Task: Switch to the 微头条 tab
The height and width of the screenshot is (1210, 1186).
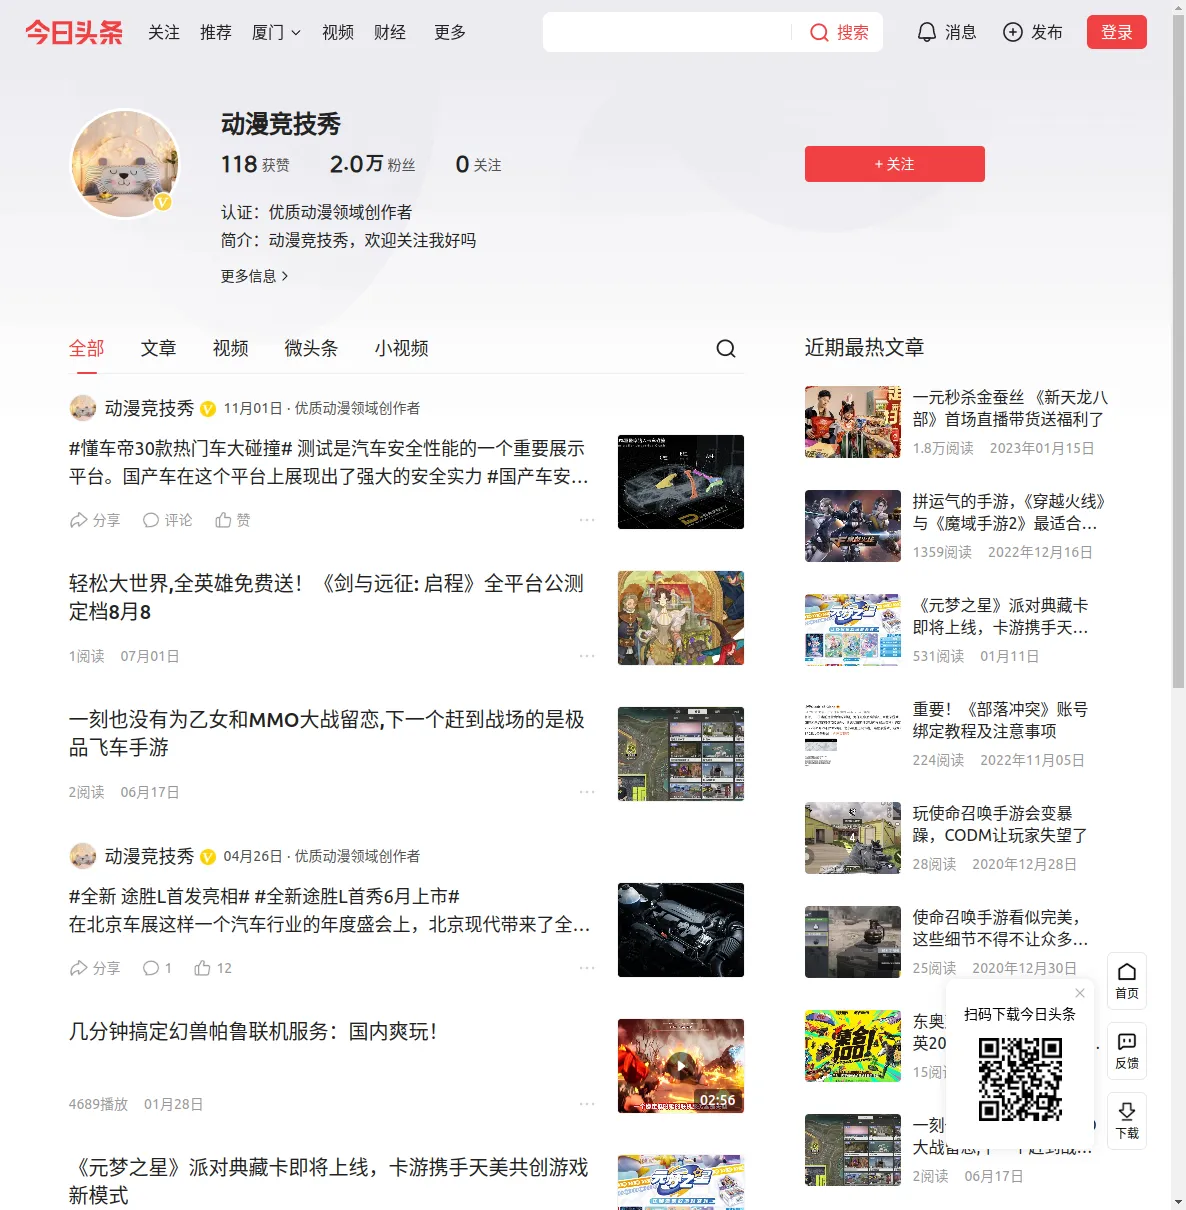Action: click(x=311, y=348)
